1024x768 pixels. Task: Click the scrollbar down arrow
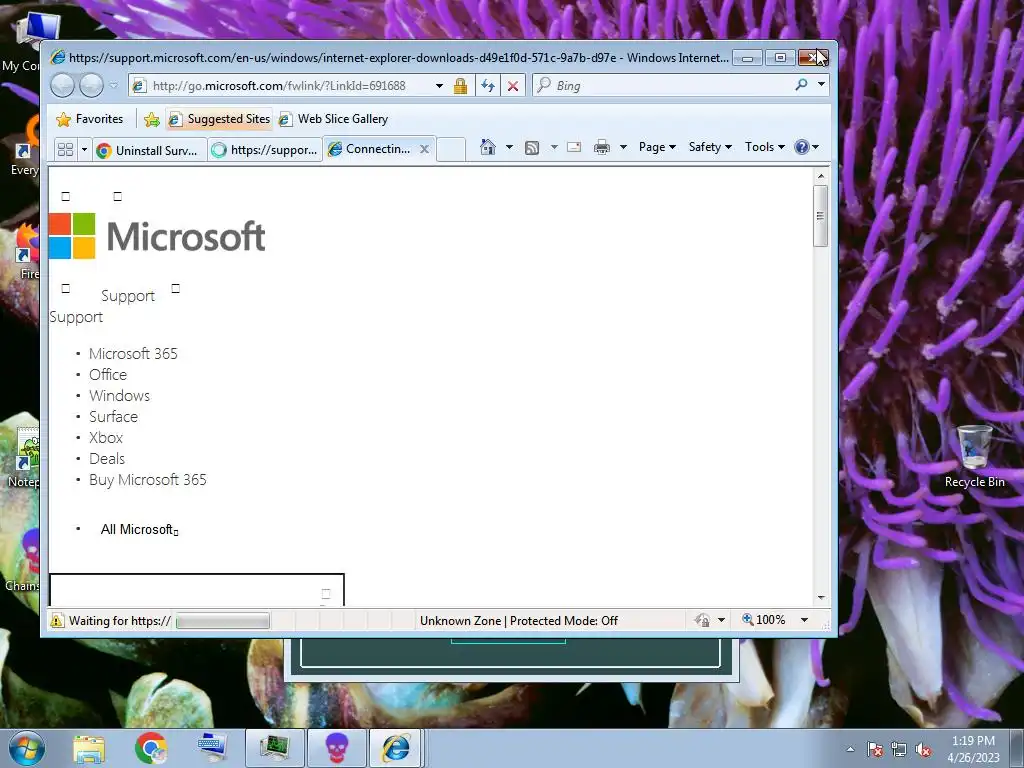click(821, 598)
